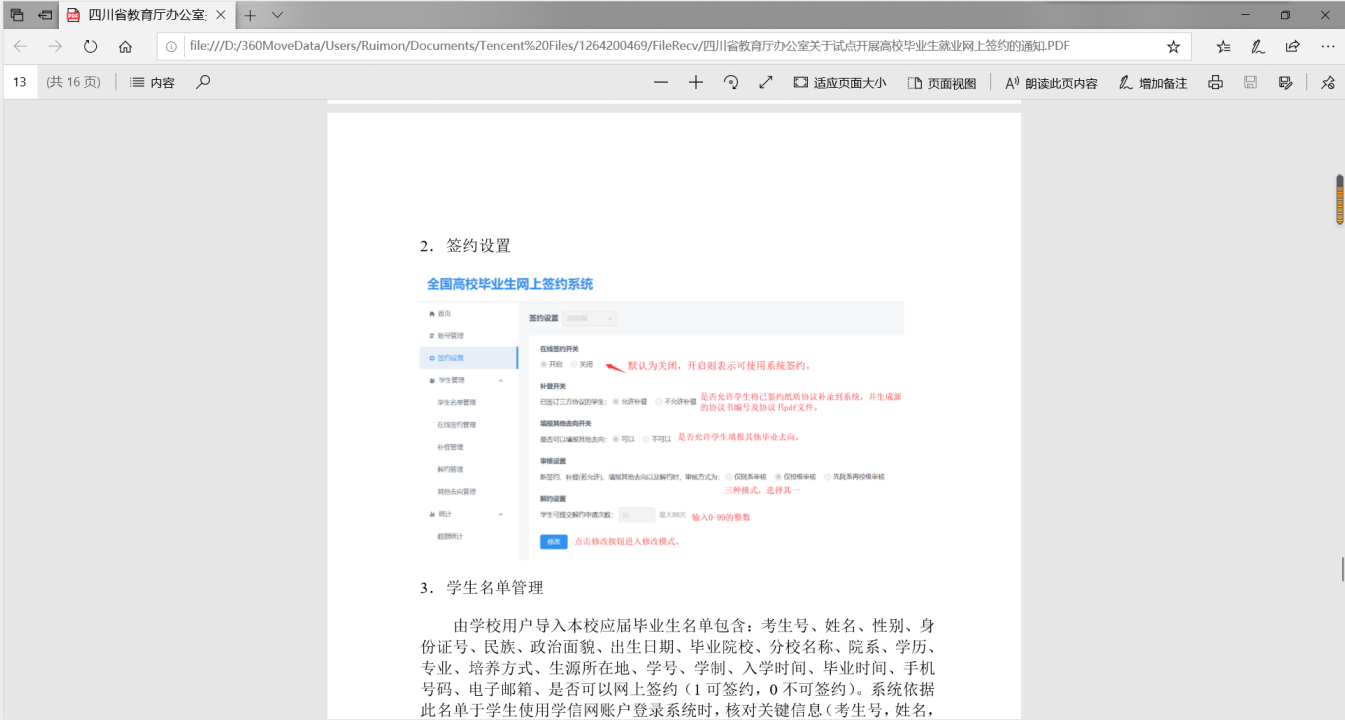Maximize or restore the browser window
This screenshot has width=1345, height=720.
pos(1285,15)
